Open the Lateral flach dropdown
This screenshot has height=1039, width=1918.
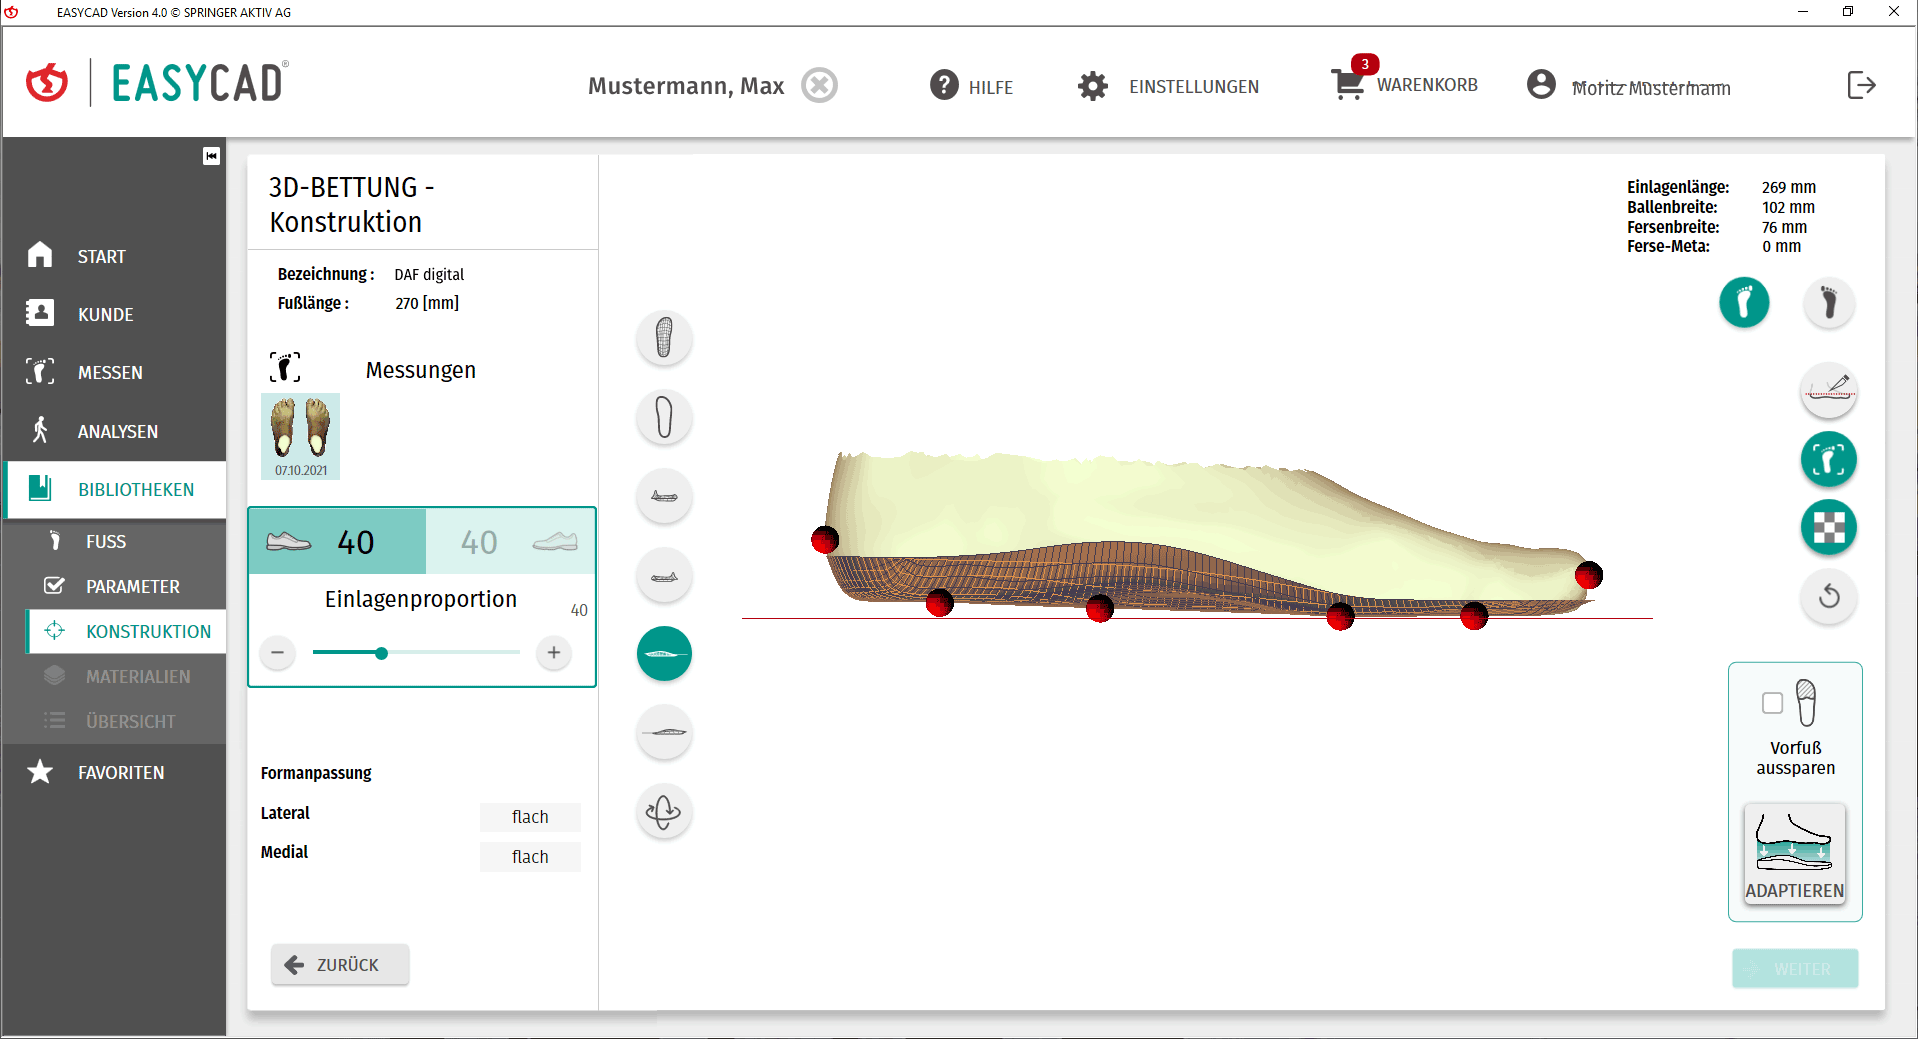(530, 817)
